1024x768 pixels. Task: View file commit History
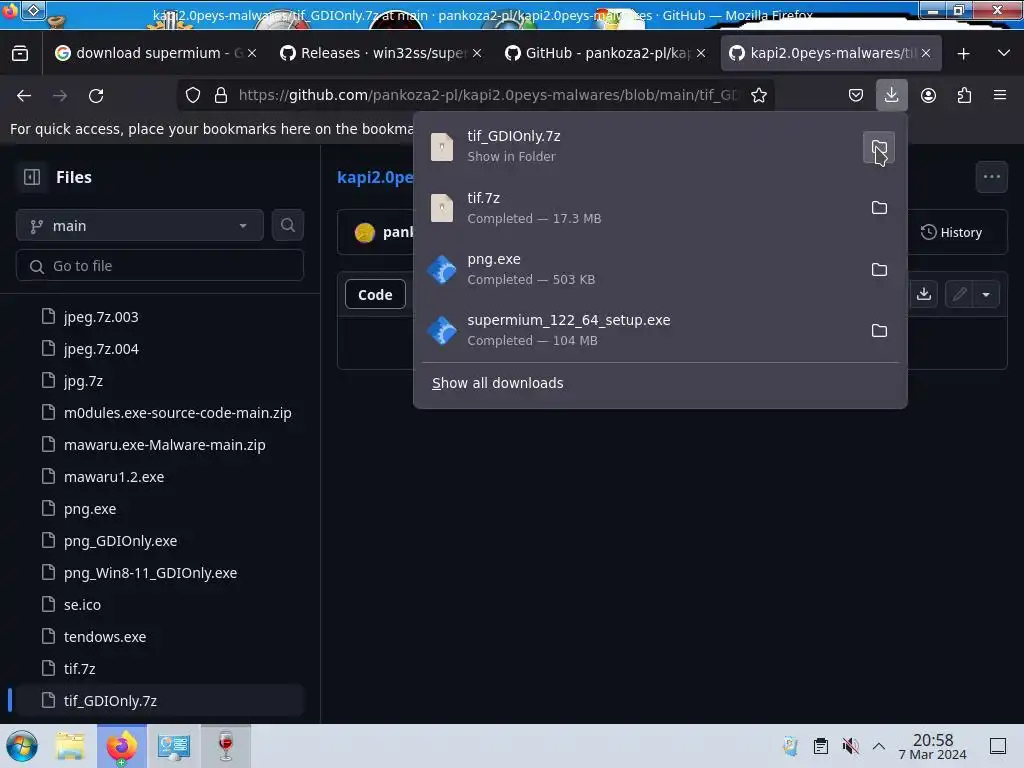tap(952, 232)
